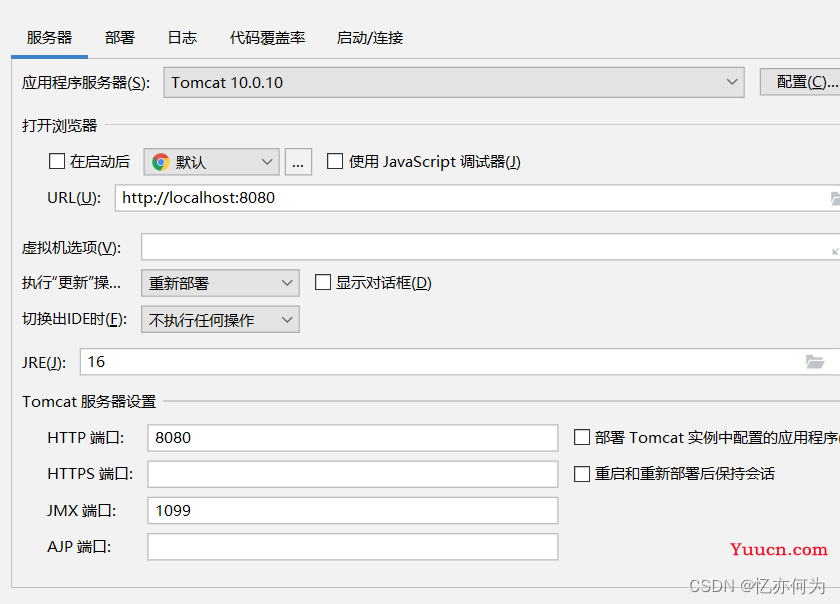This screenshot has width=840, height=604.
Task: Go to the 启动/连接 tab
Action: pos(370,38)
